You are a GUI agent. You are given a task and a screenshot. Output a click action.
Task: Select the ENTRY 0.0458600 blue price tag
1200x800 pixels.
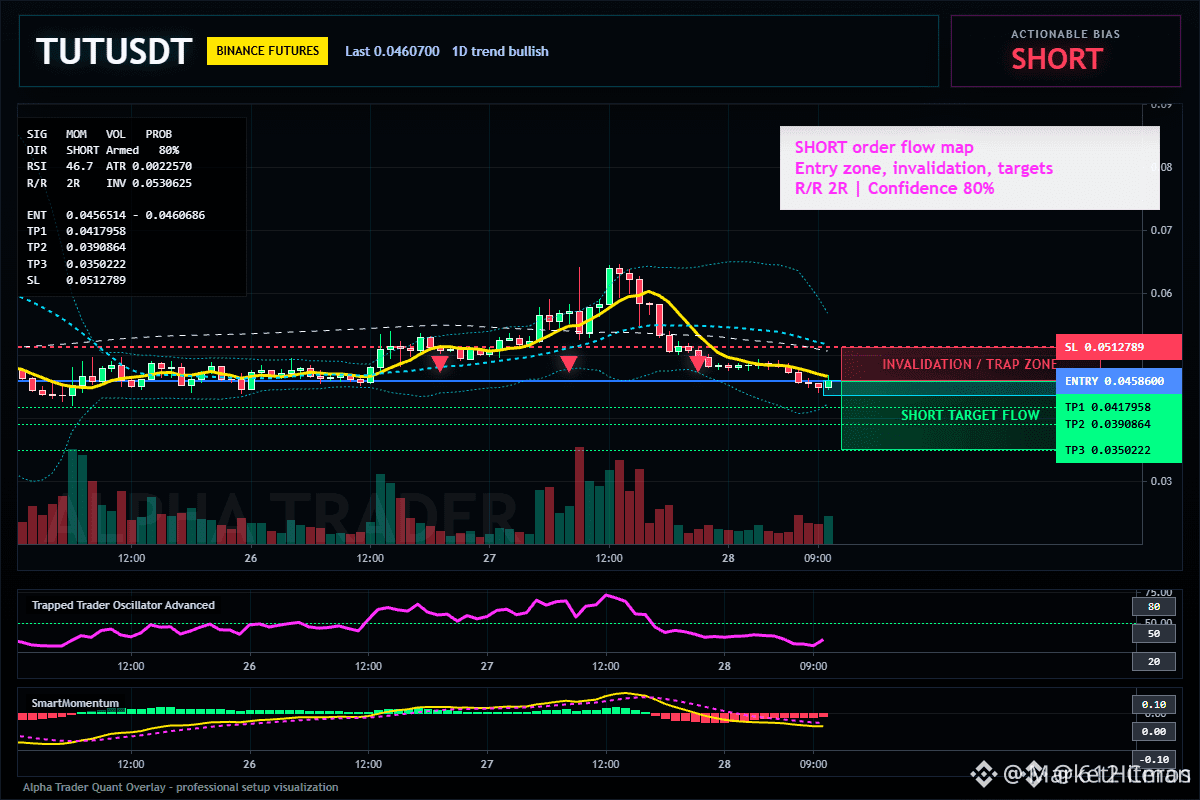tap(1119, 381)
